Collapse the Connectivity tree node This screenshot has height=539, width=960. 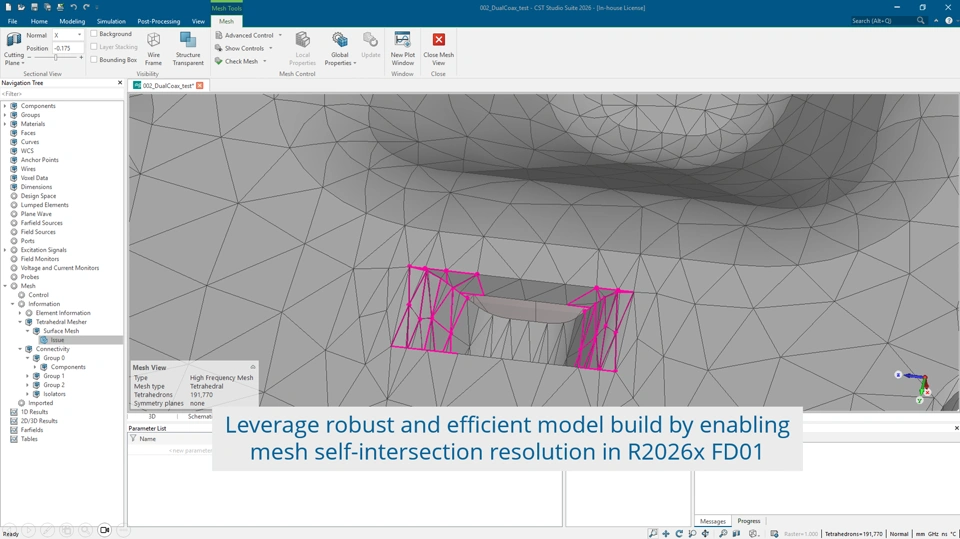[20, 349]
